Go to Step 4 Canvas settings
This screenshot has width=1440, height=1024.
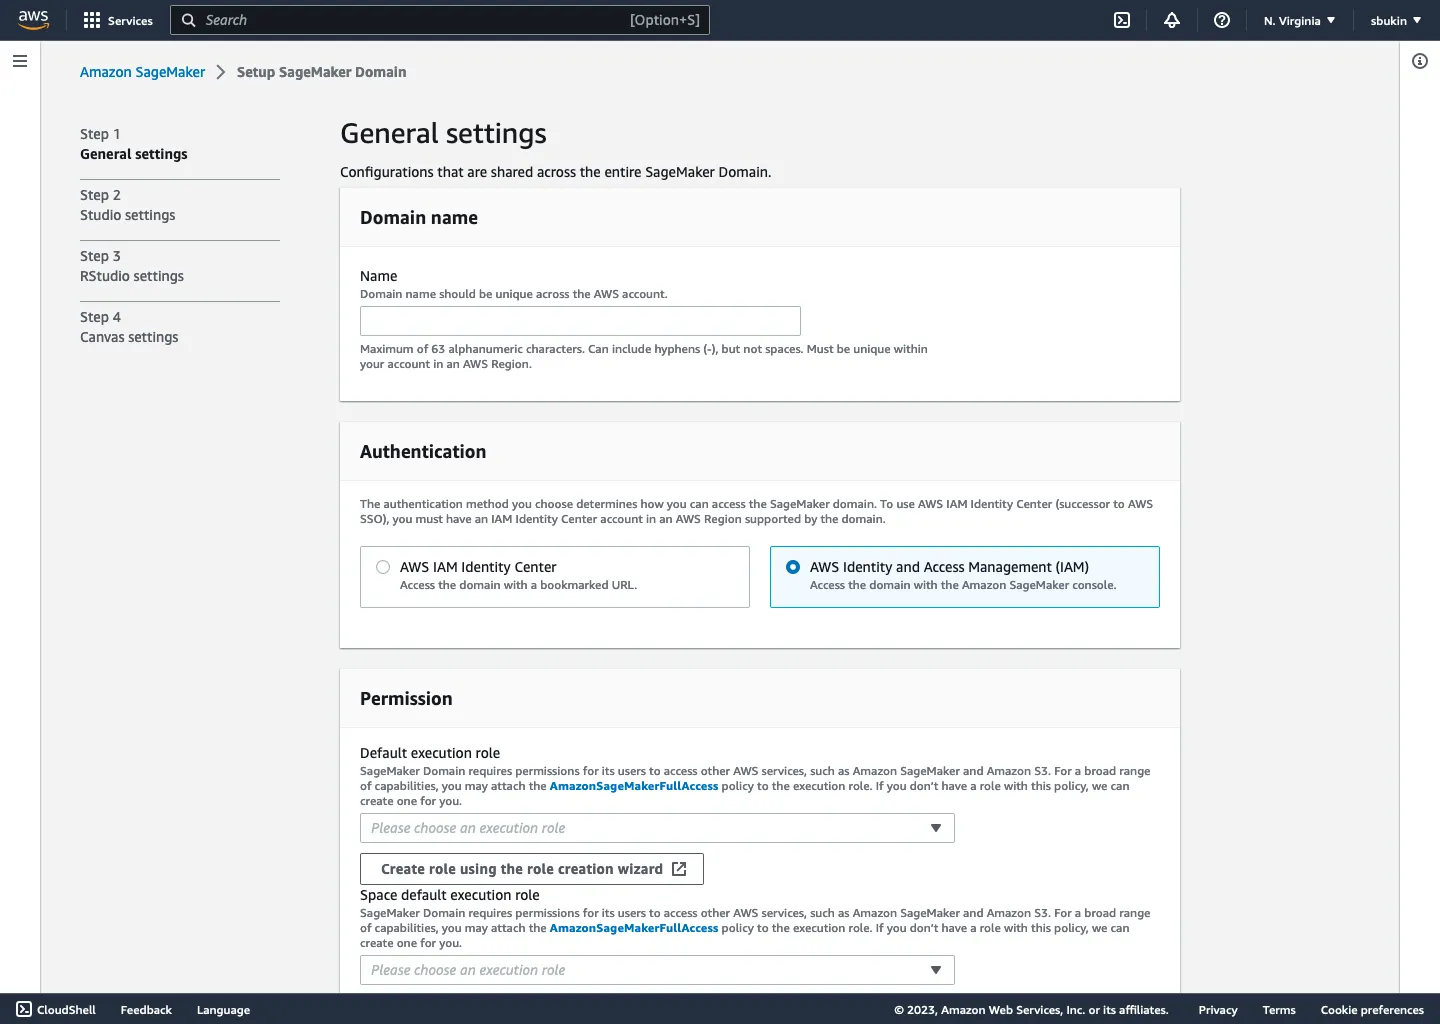[129, 337]
